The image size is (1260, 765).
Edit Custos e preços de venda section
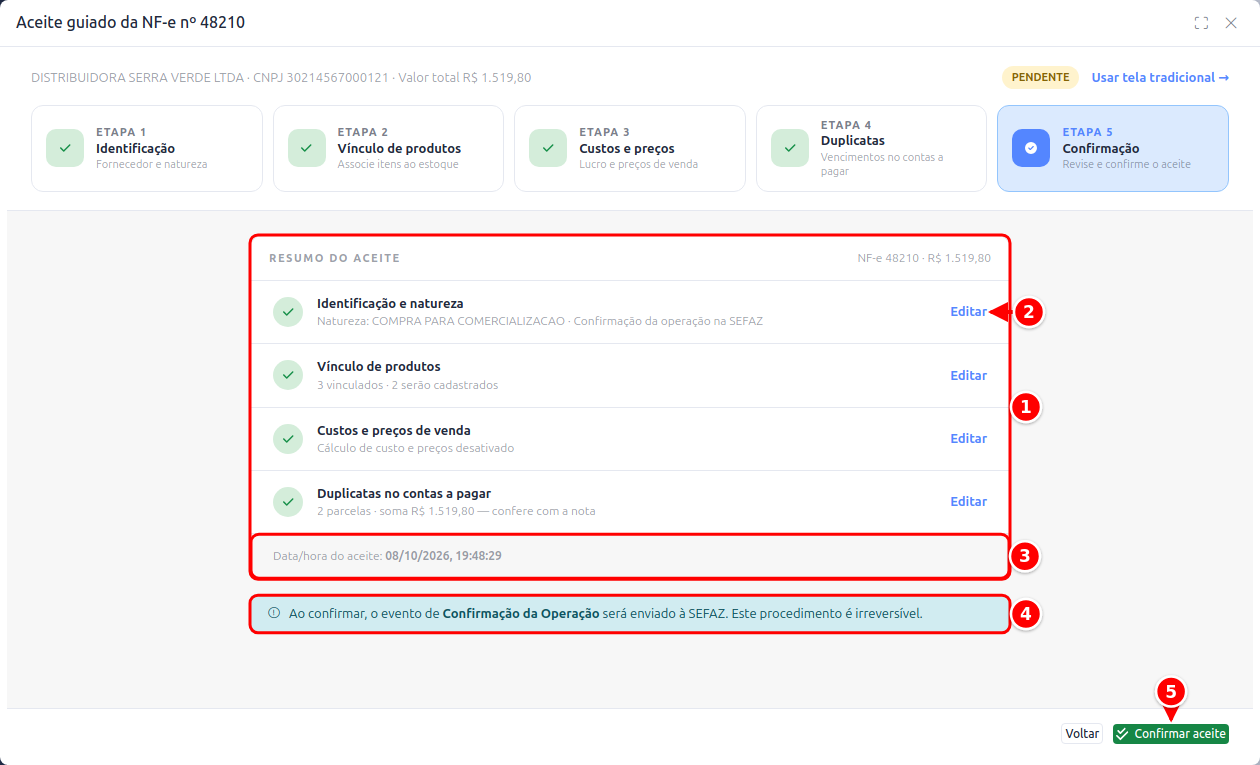point(968,438)
